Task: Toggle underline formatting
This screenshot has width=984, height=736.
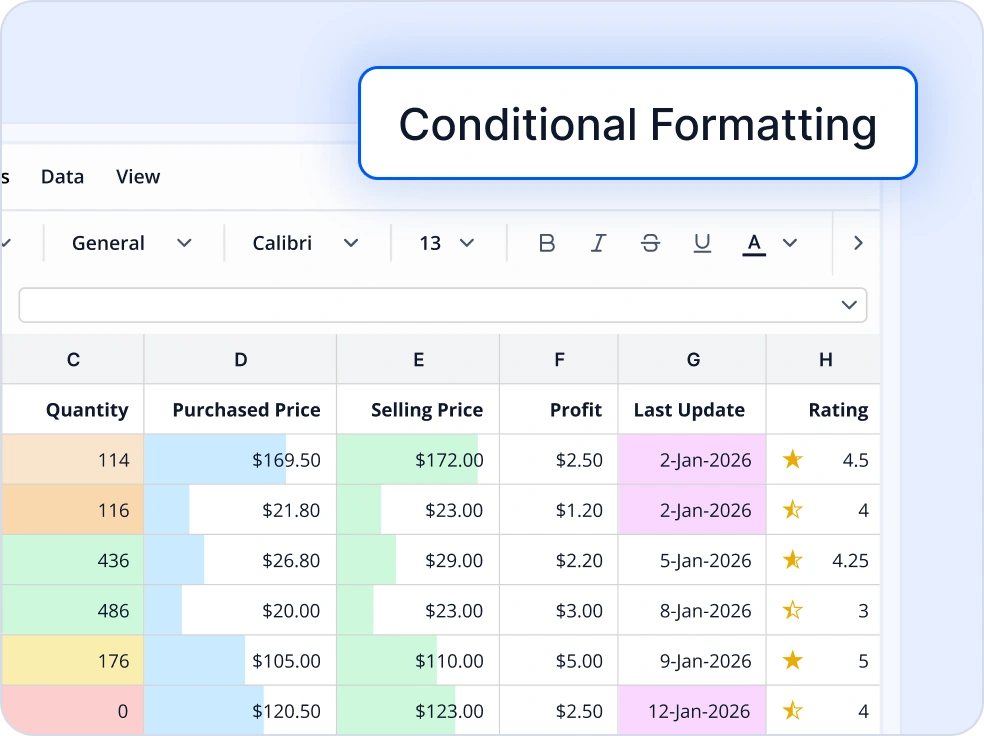Action: point(702,242)
